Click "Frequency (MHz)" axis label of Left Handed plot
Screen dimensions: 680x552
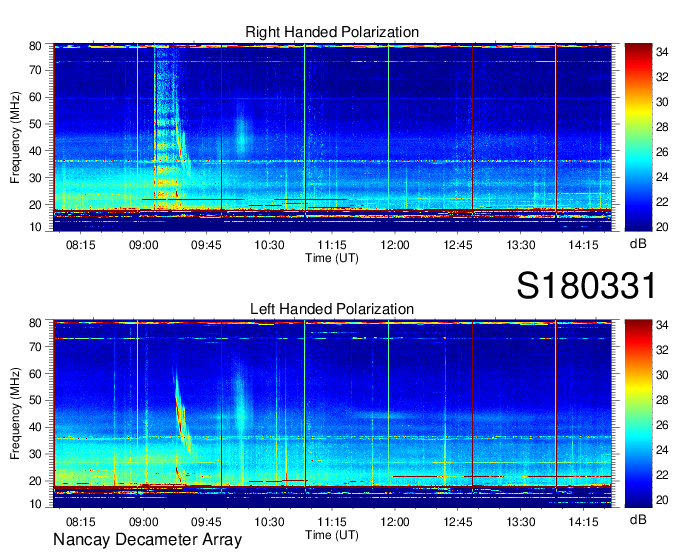click(x=15, y=414)
